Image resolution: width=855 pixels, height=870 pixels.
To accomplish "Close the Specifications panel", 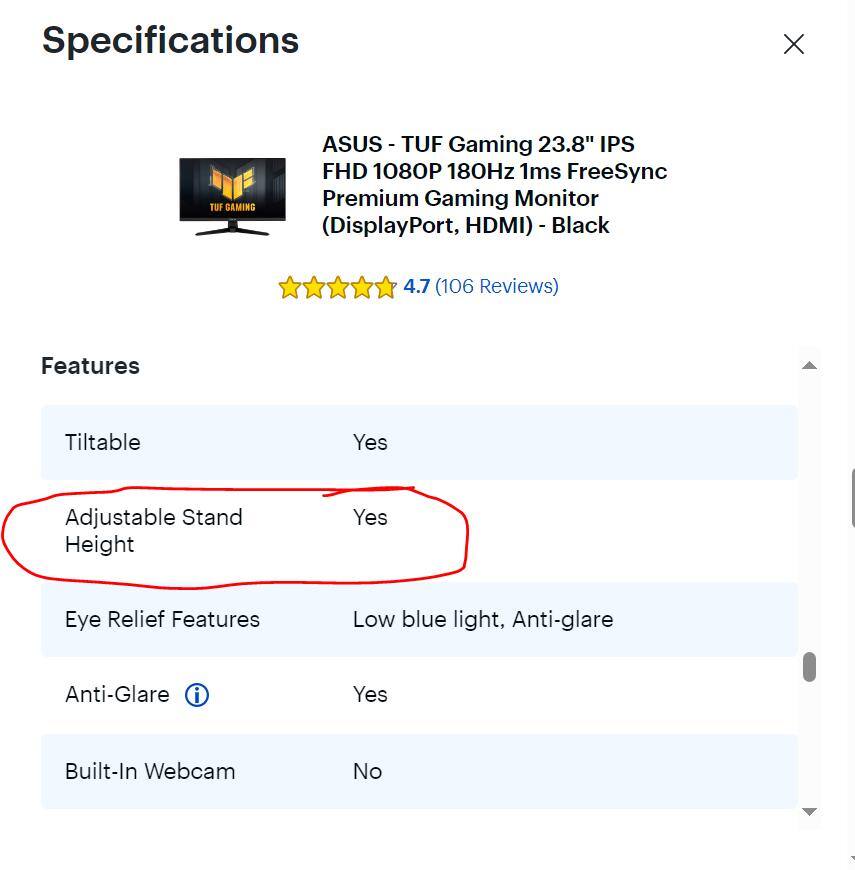I will point(794,44).
